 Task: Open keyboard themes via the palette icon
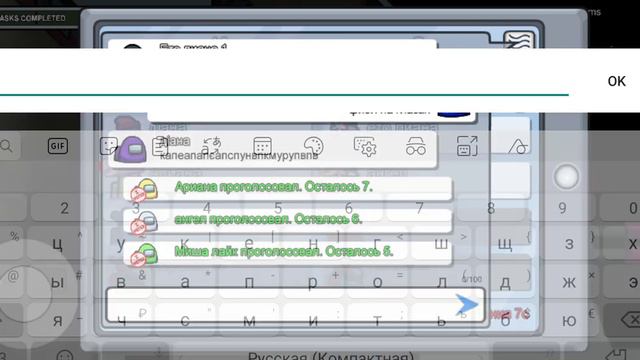pos(313,146)
